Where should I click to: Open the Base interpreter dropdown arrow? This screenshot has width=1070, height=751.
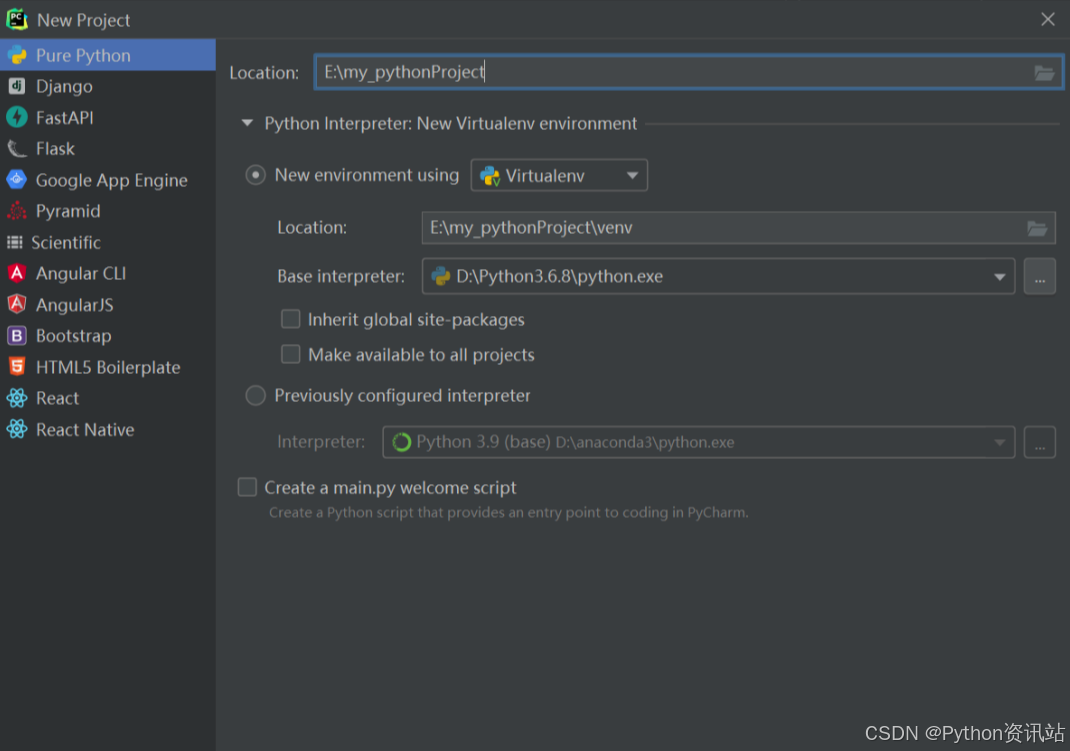999,277
